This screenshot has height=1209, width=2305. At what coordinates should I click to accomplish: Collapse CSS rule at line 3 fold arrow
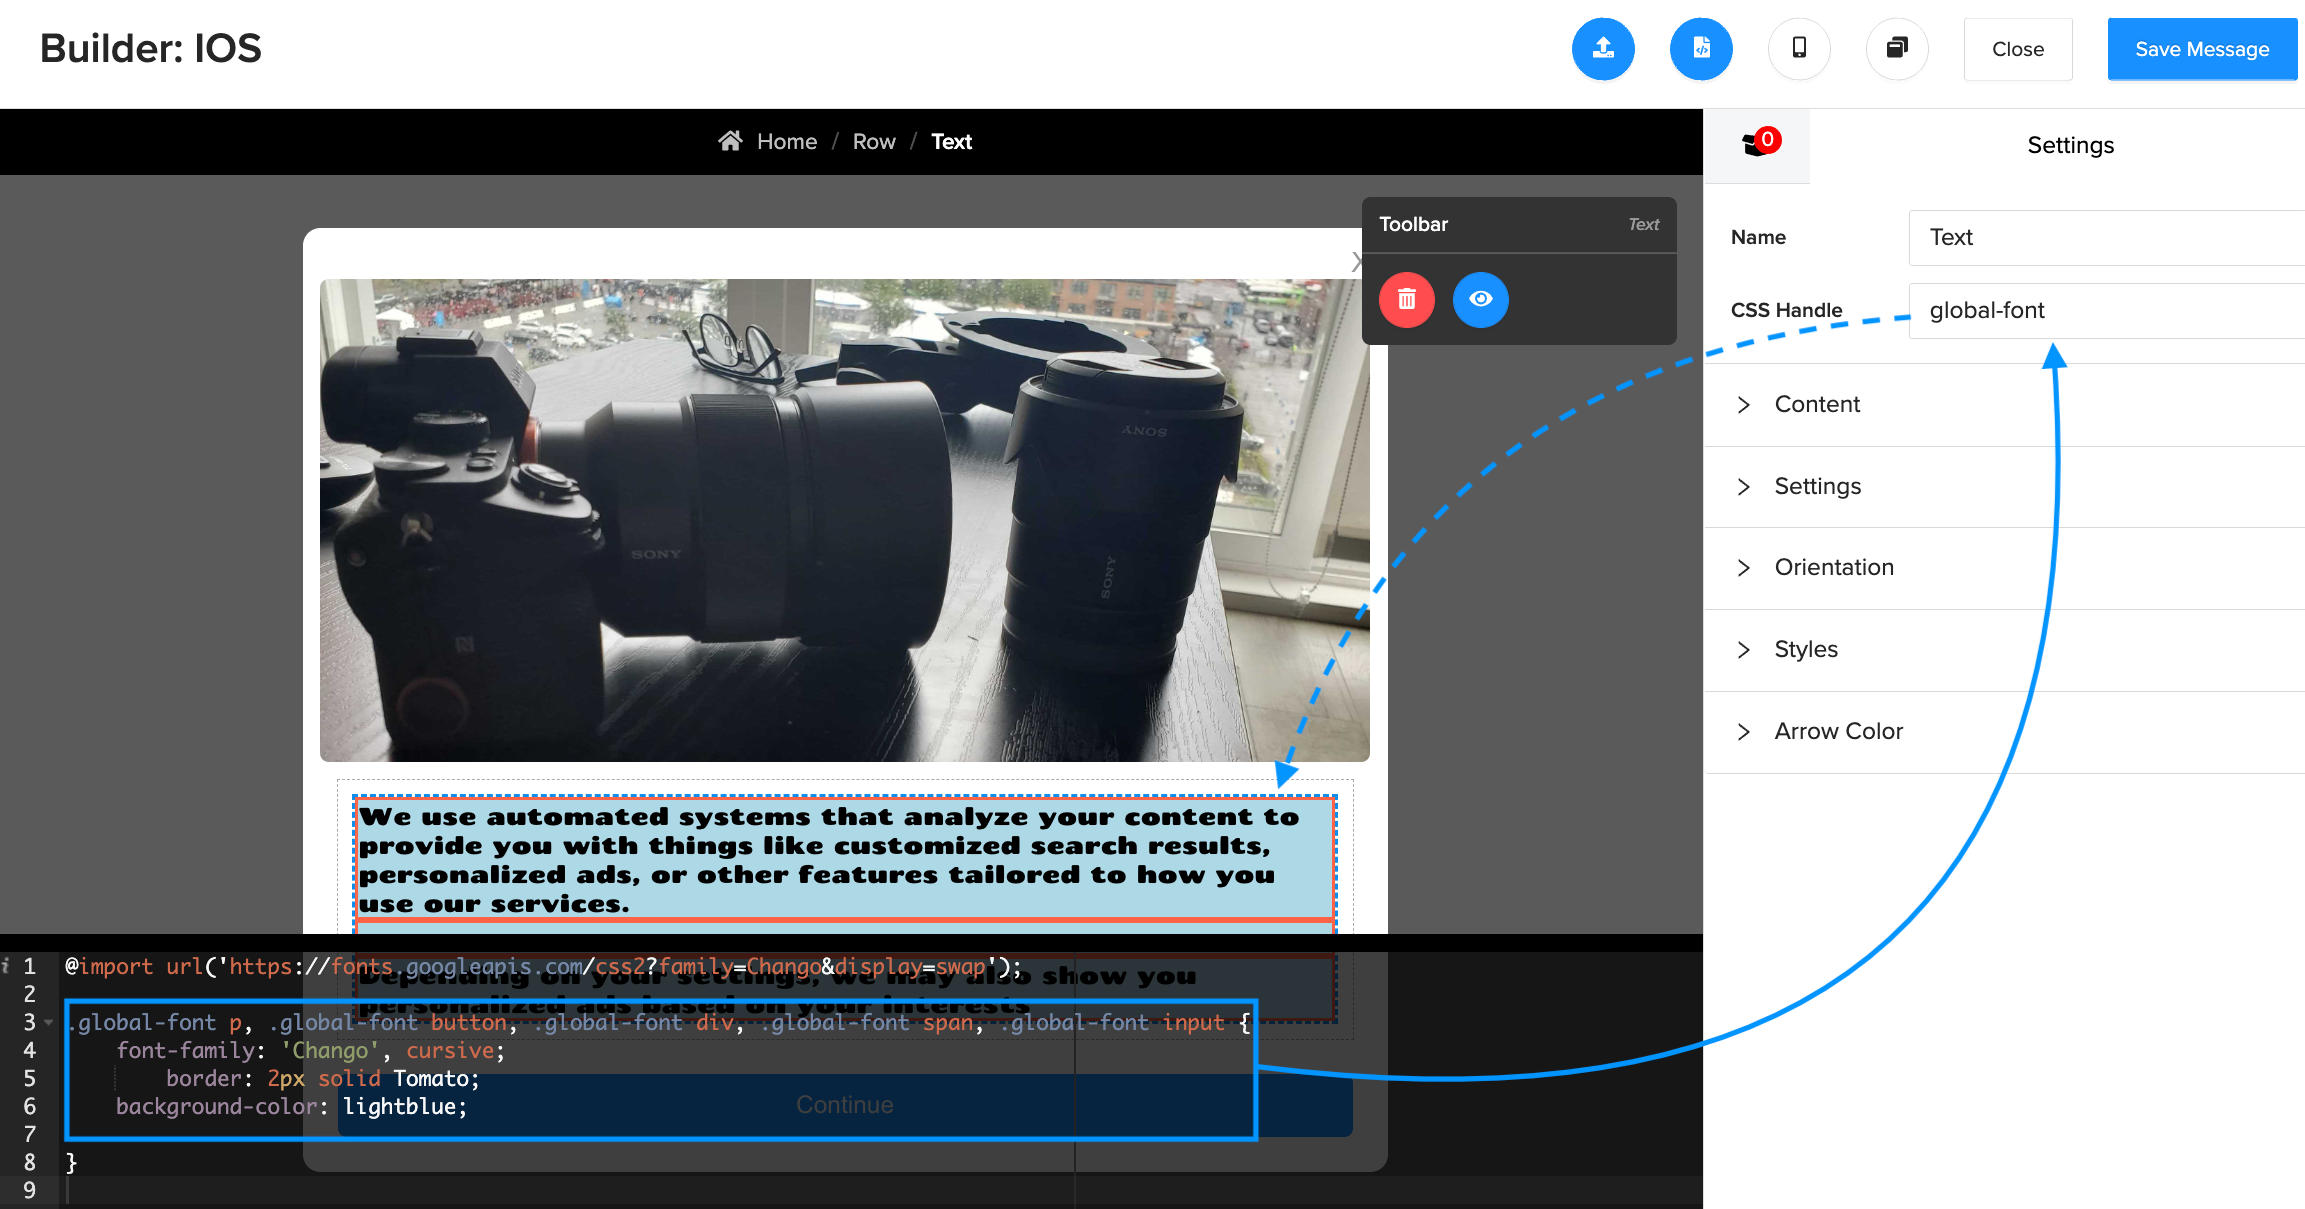click(48, 1022)
